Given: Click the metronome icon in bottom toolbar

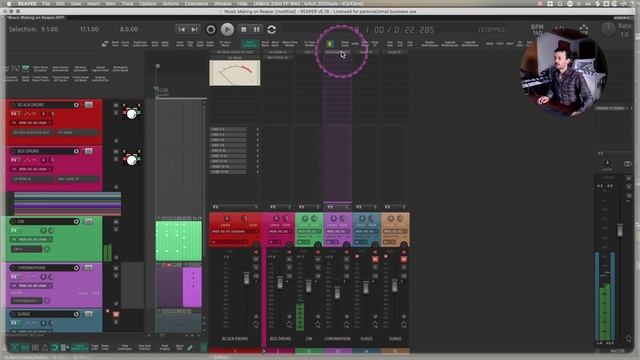Looking at the screenshot, I should click(45, 348).
